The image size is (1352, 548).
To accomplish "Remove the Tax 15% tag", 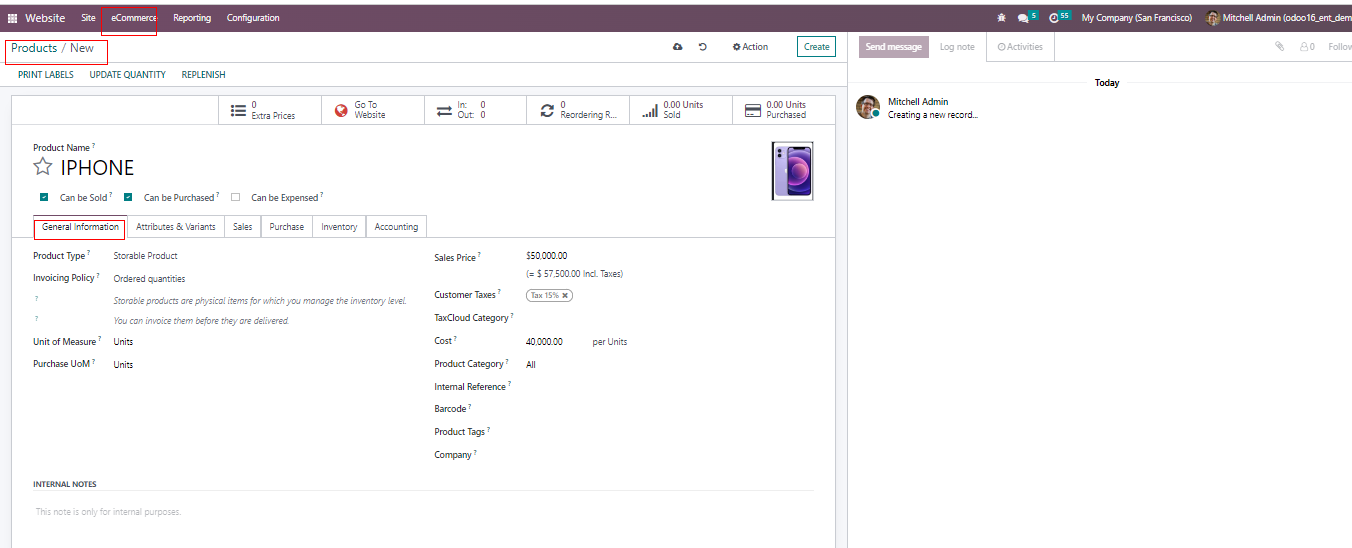I will [x=565, y=296].
